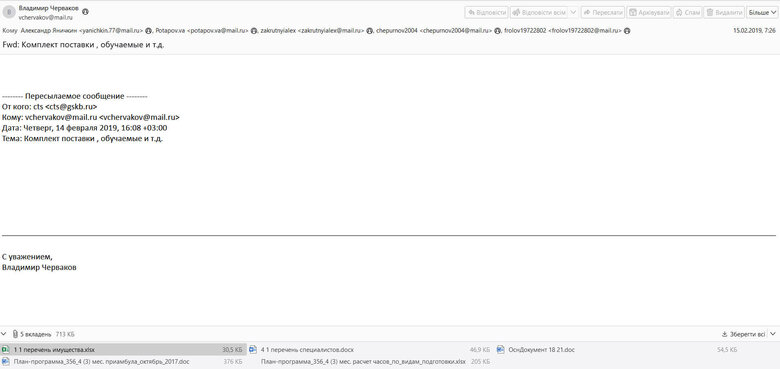The image size is (780, 369).
Task: Click the sender avatar icon
Action: [9, 12]
